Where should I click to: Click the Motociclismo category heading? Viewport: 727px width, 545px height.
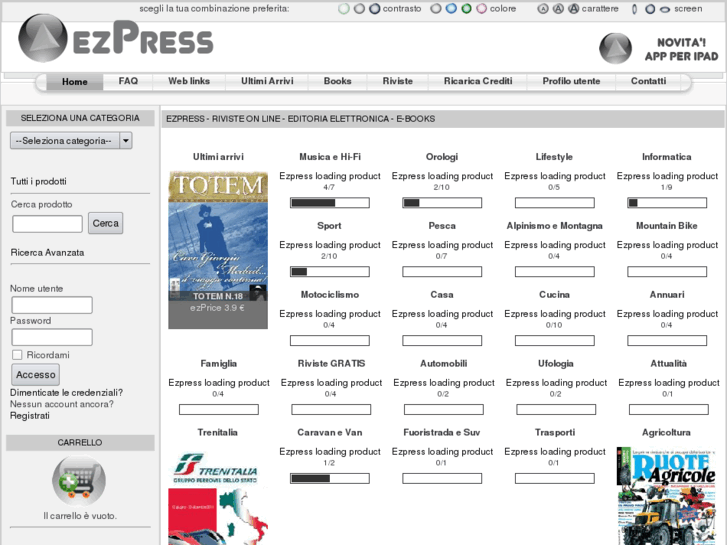tap(330, 295)
